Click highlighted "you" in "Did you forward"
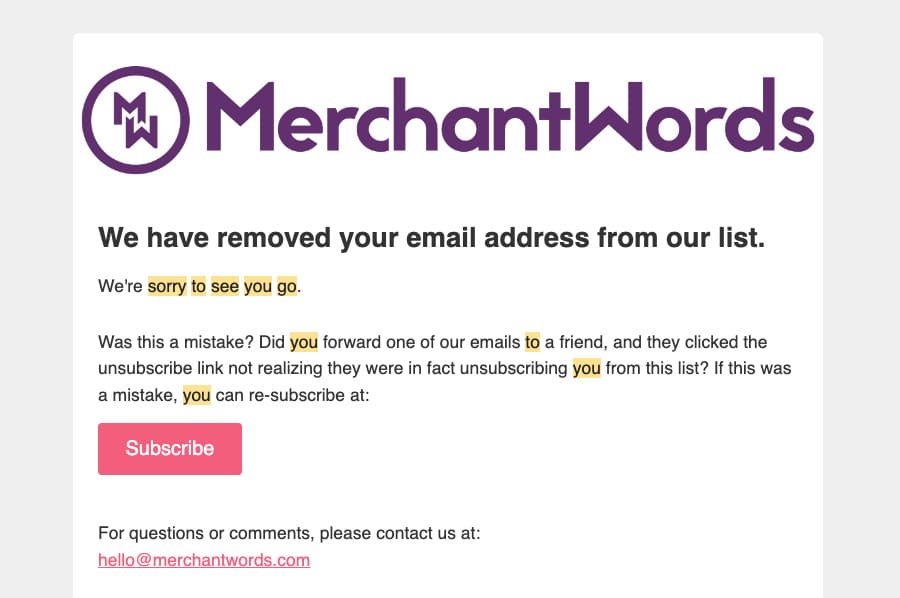The width and height of the screenshot is (900, 598). (x=304, y=342)
